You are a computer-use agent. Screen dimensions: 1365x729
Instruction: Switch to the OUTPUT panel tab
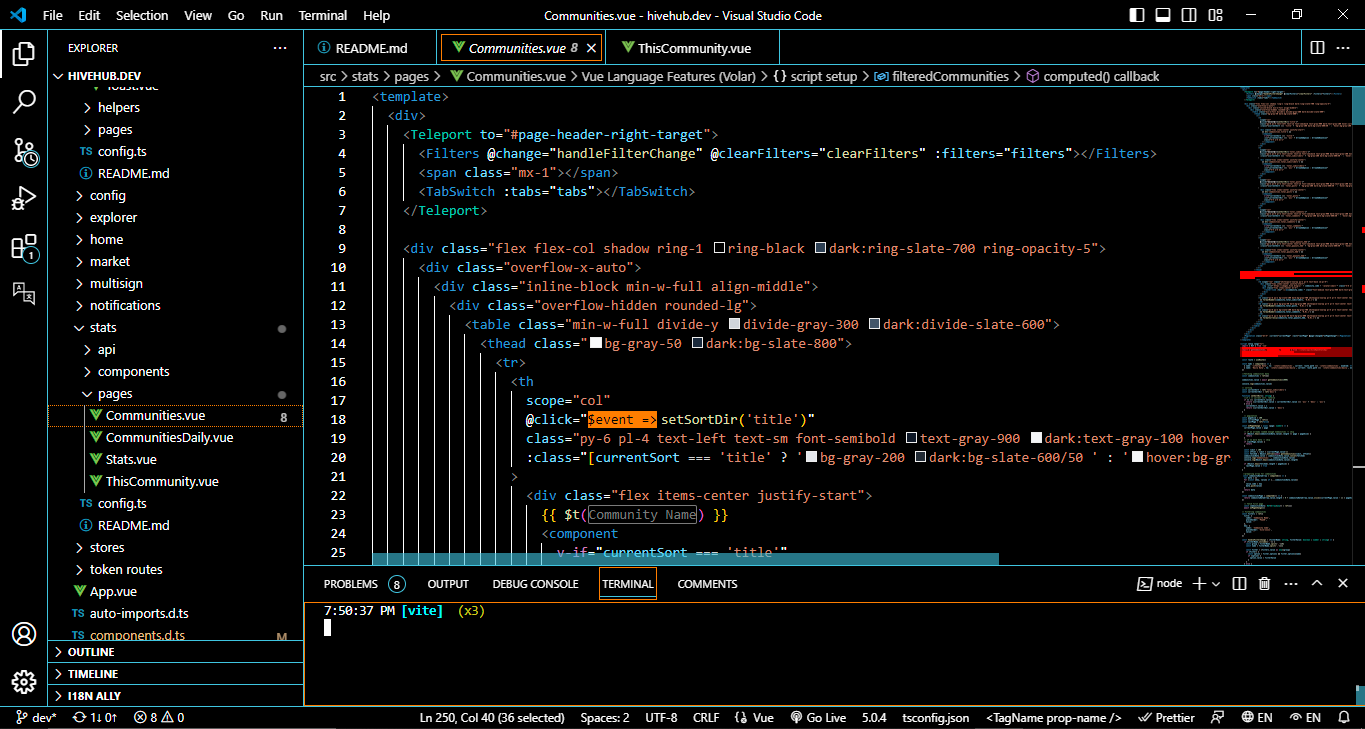tap(448, 584)
